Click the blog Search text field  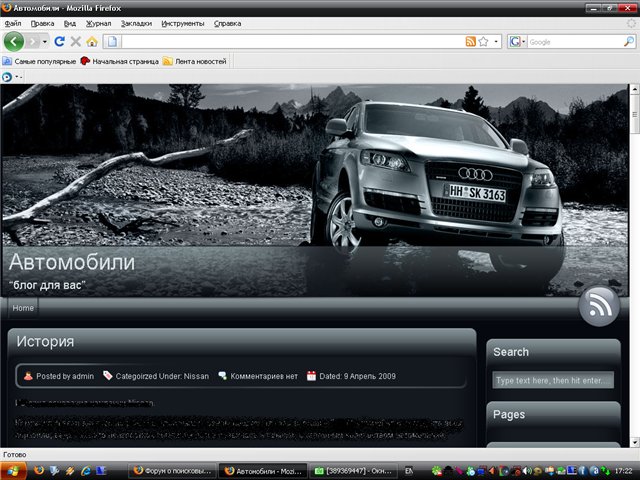click(552, 380)
